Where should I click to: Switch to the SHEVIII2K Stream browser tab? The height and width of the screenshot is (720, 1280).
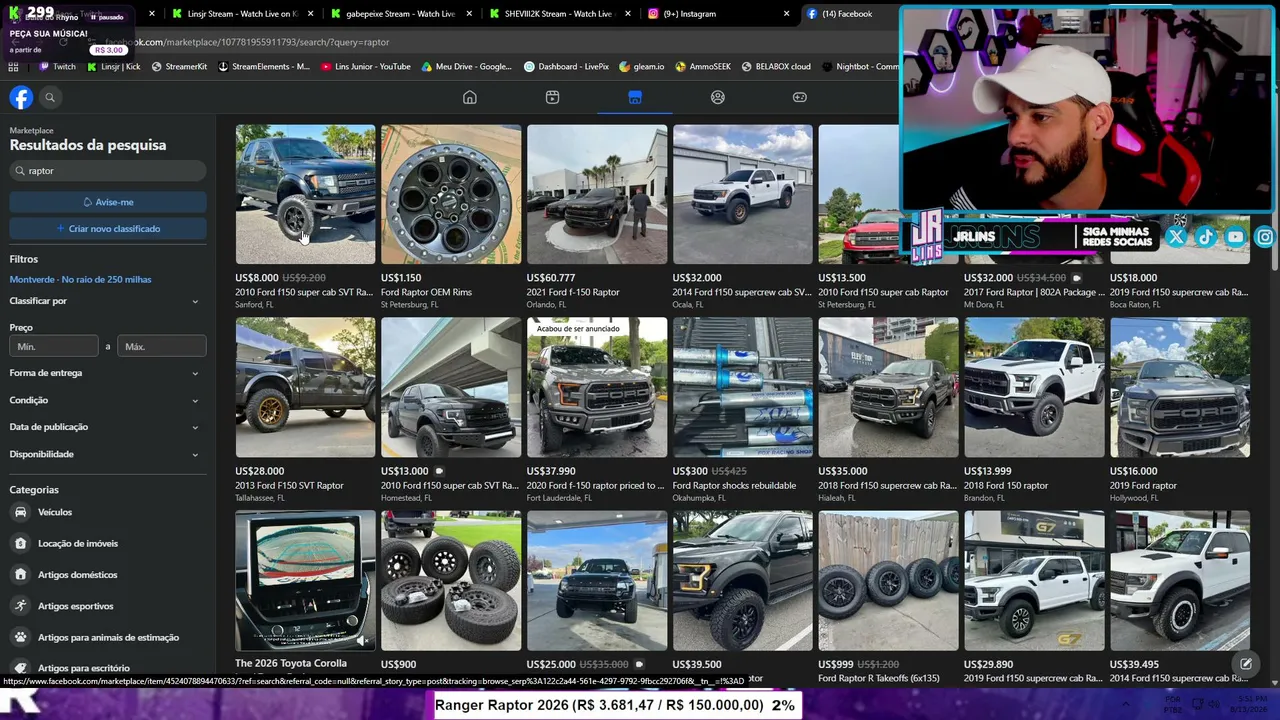coord(558,14)
